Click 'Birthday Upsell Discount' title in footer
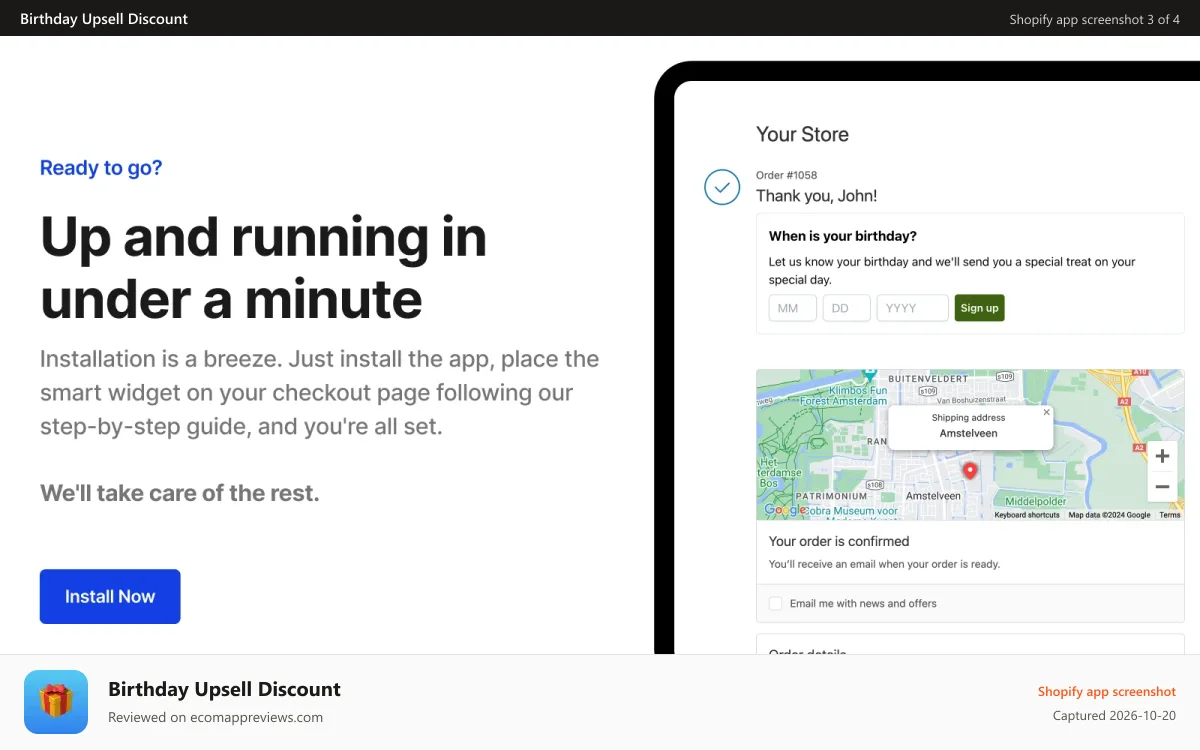 [224, 689]
